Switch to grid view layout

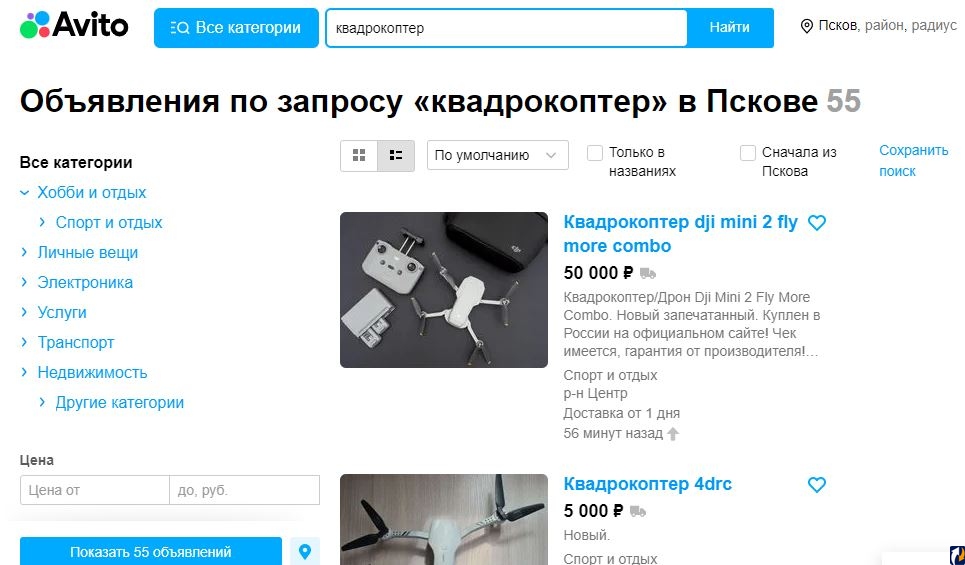click(x=359, y=155)
